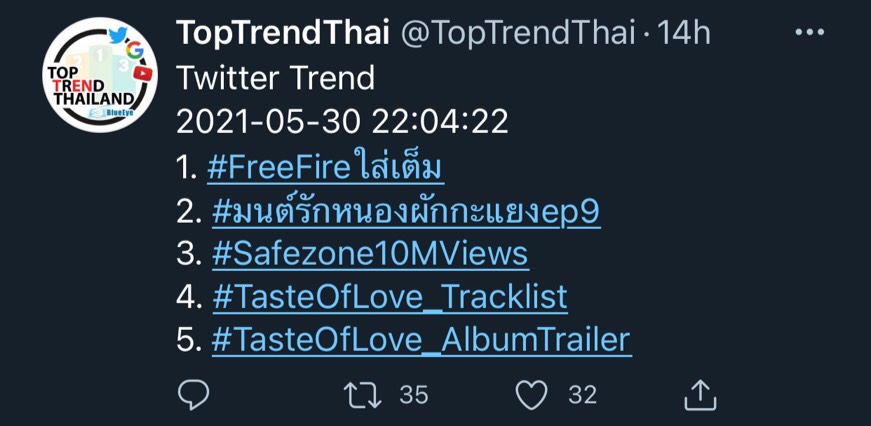Like the tweet with the heart icon
The image size is (871, 426).
tap(532, 395)
